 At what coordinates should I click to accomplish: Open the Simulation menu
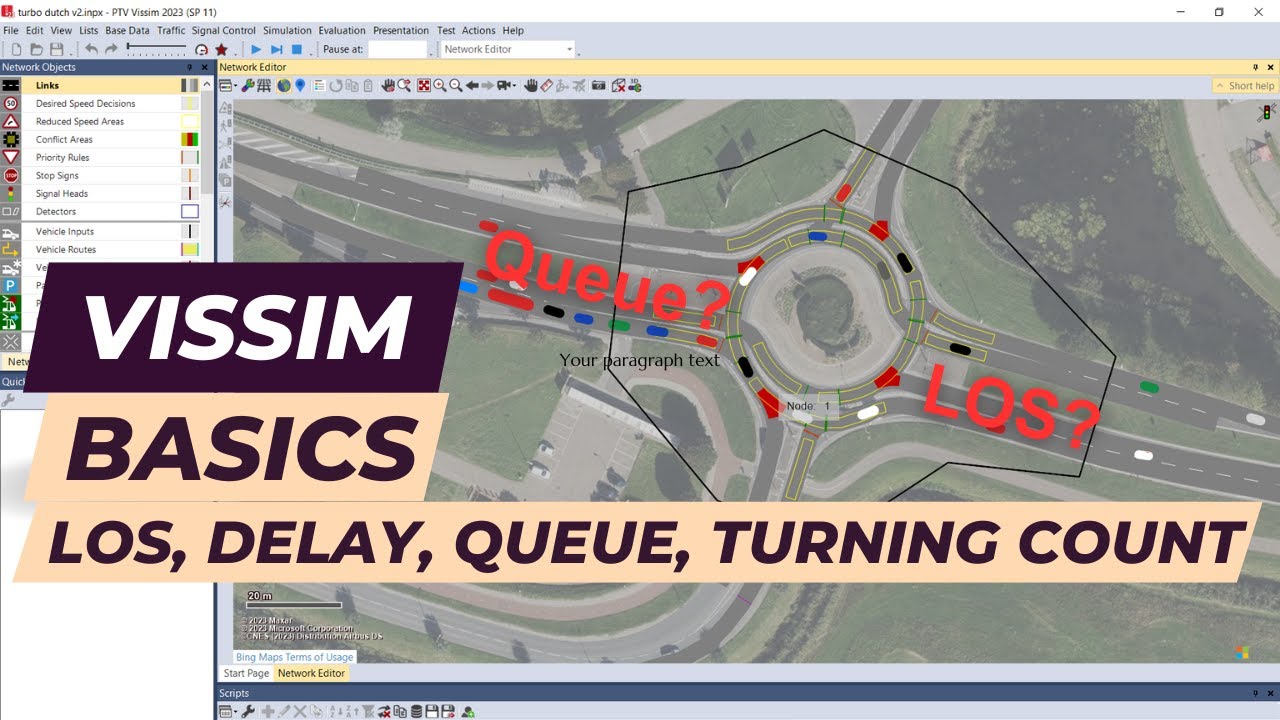[x=287, y=30]
